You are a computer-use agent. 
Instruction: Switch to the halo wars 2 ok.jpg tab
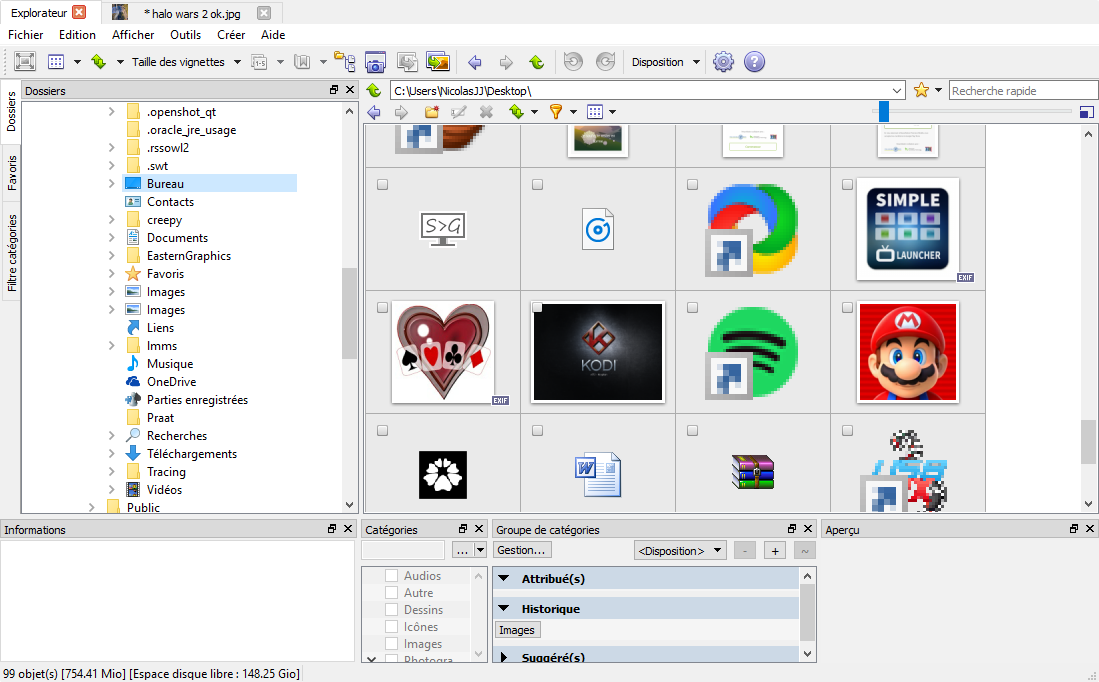click(x=192, y=13)
